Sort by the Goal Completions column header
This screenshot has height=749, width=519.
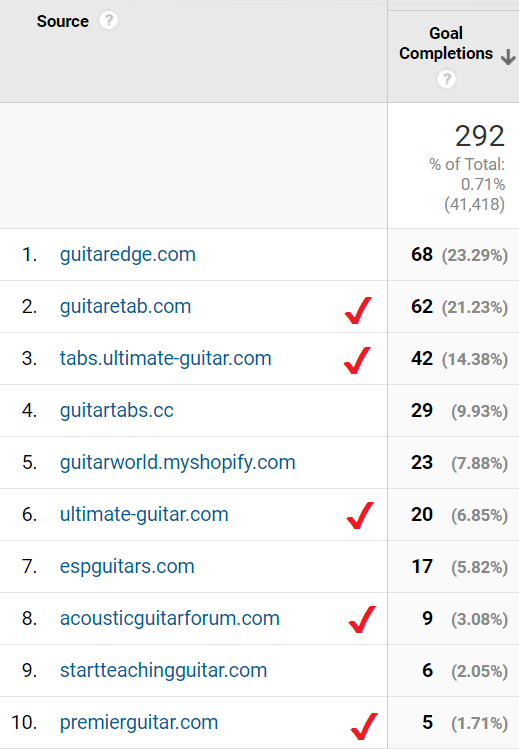pyautogui.click(x=445, y=43)
